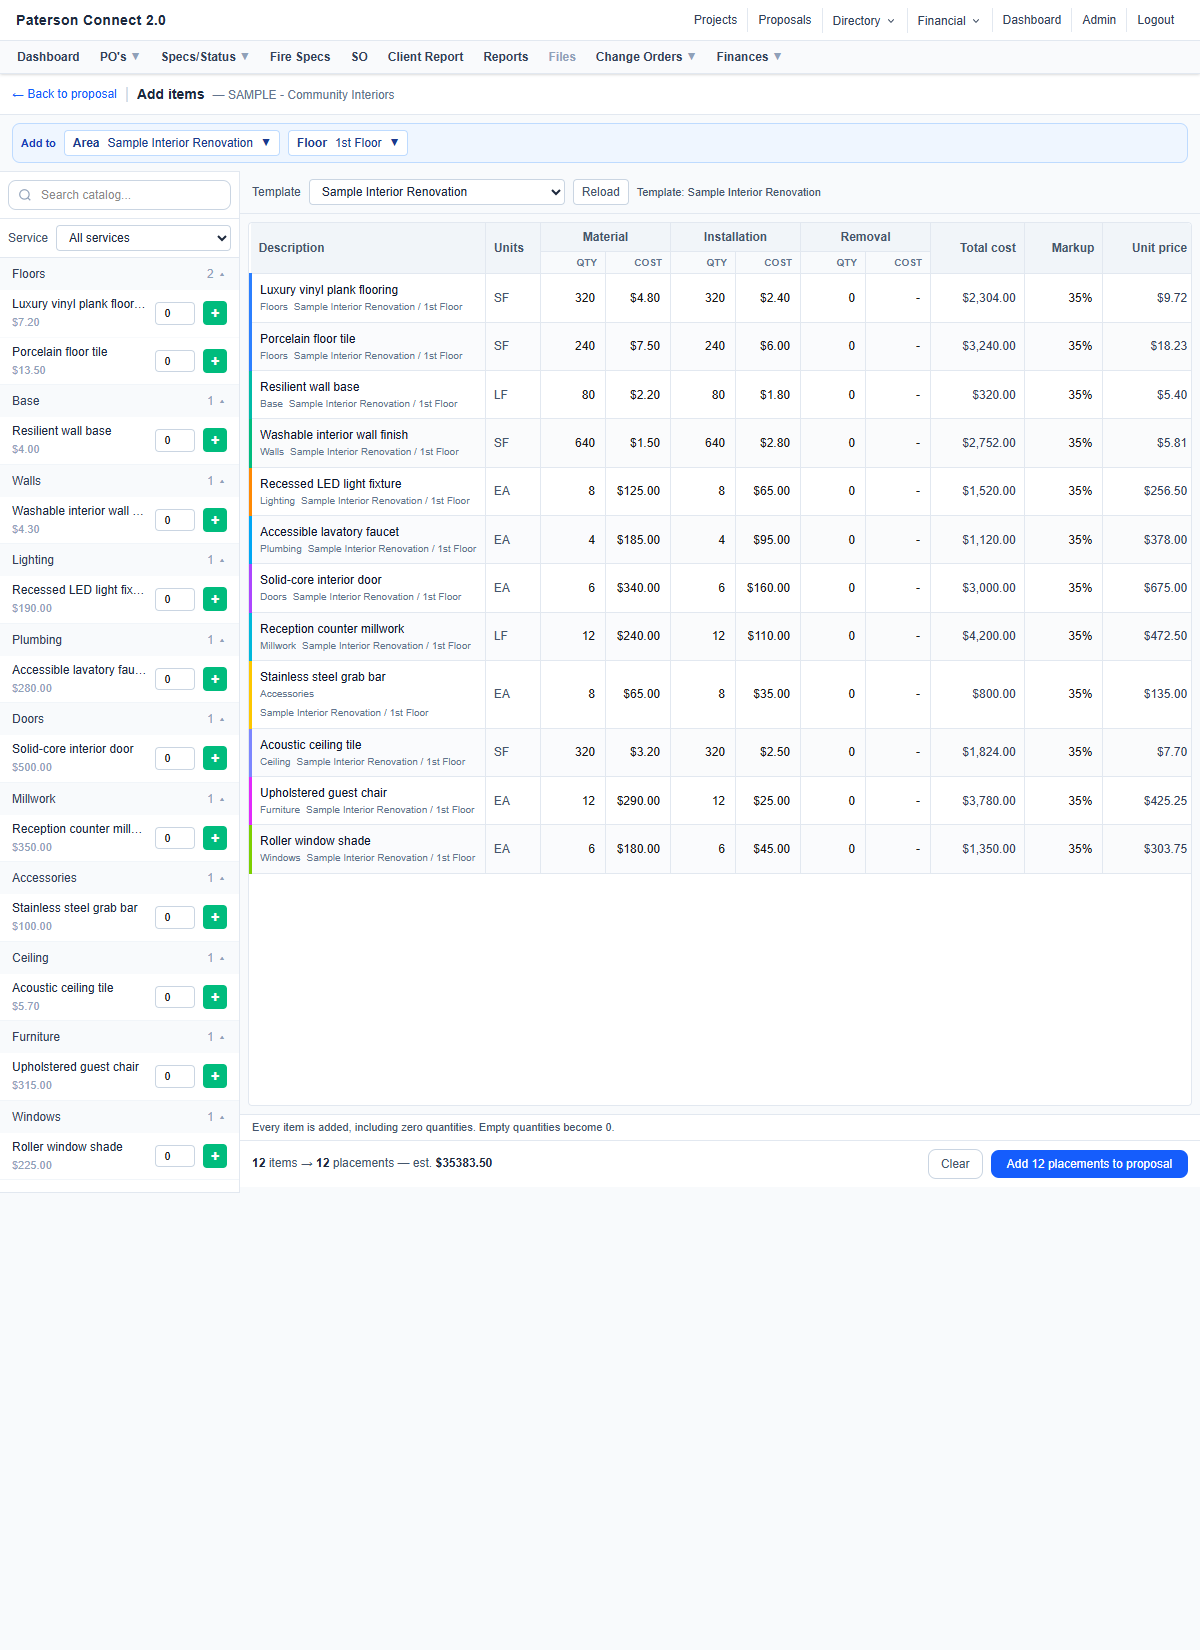Screen dimensions: 1200x1650
Task: Open the Admin link
Action: point(1099,20)
